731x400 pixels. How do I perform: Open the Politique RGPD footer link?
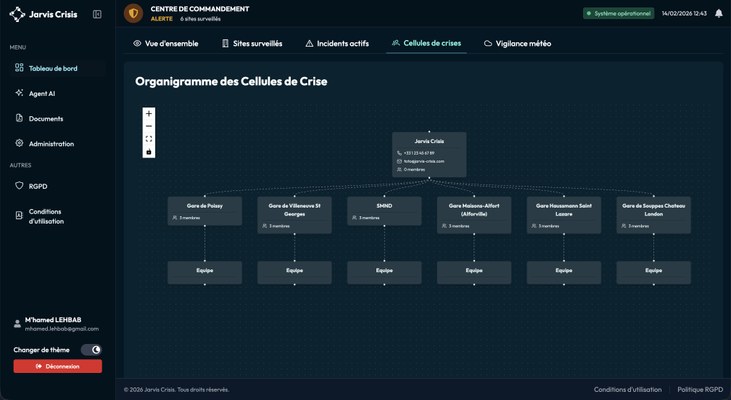click(x=699, y=390)
